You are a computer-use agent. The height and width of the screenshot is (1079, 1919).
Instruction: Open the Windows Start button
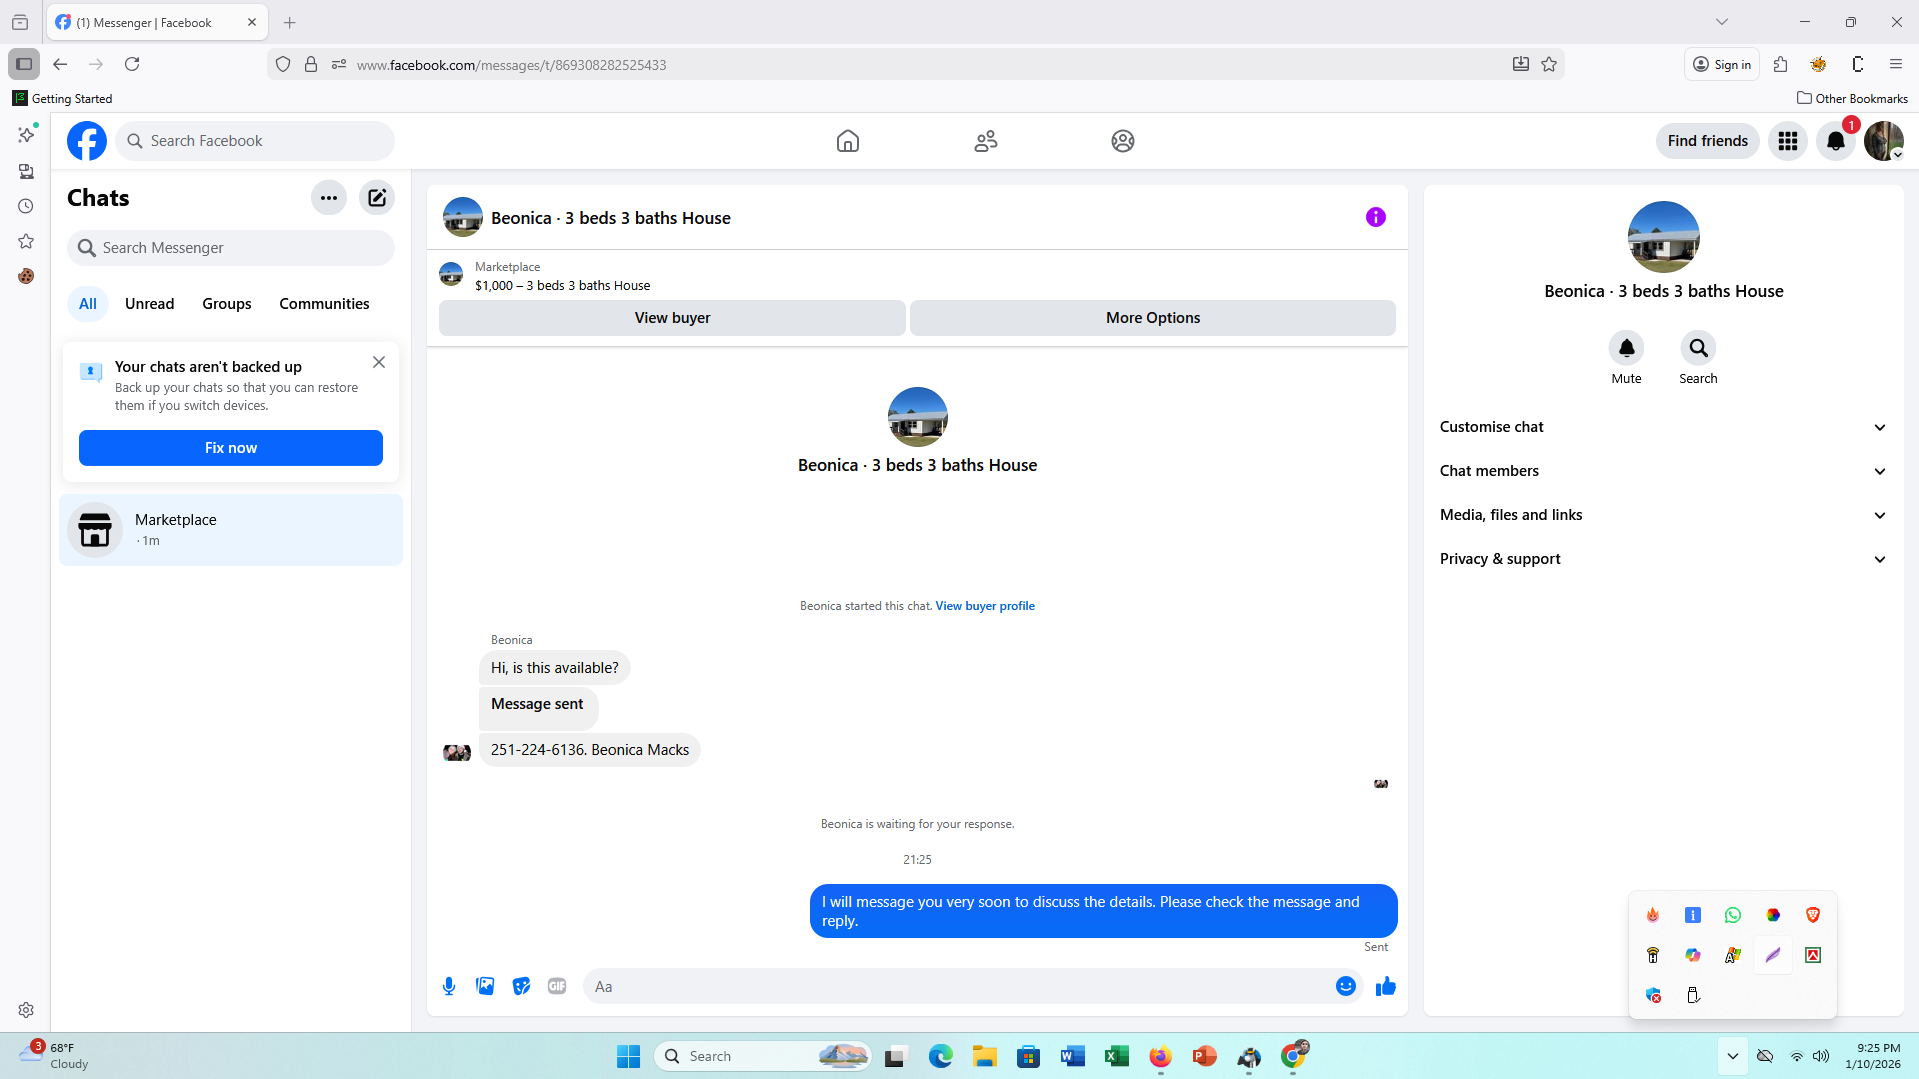point(628,1056)
